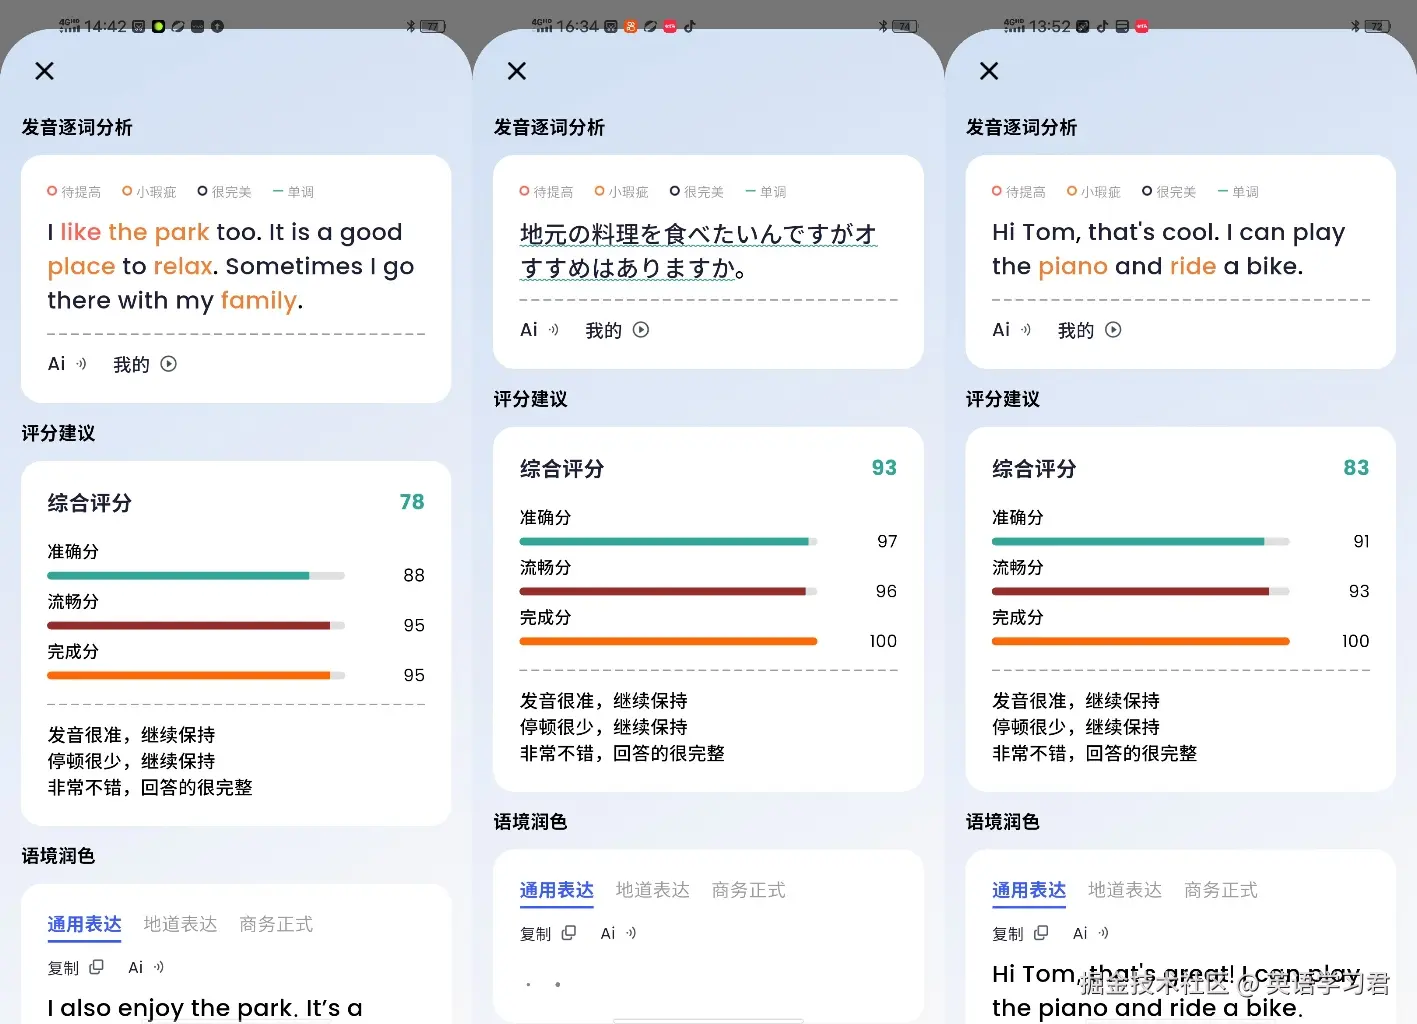Play Ai audio for the park sentence
Image resolution: width=1417 pixels, height=1024 pixels.
click(68, 364)
